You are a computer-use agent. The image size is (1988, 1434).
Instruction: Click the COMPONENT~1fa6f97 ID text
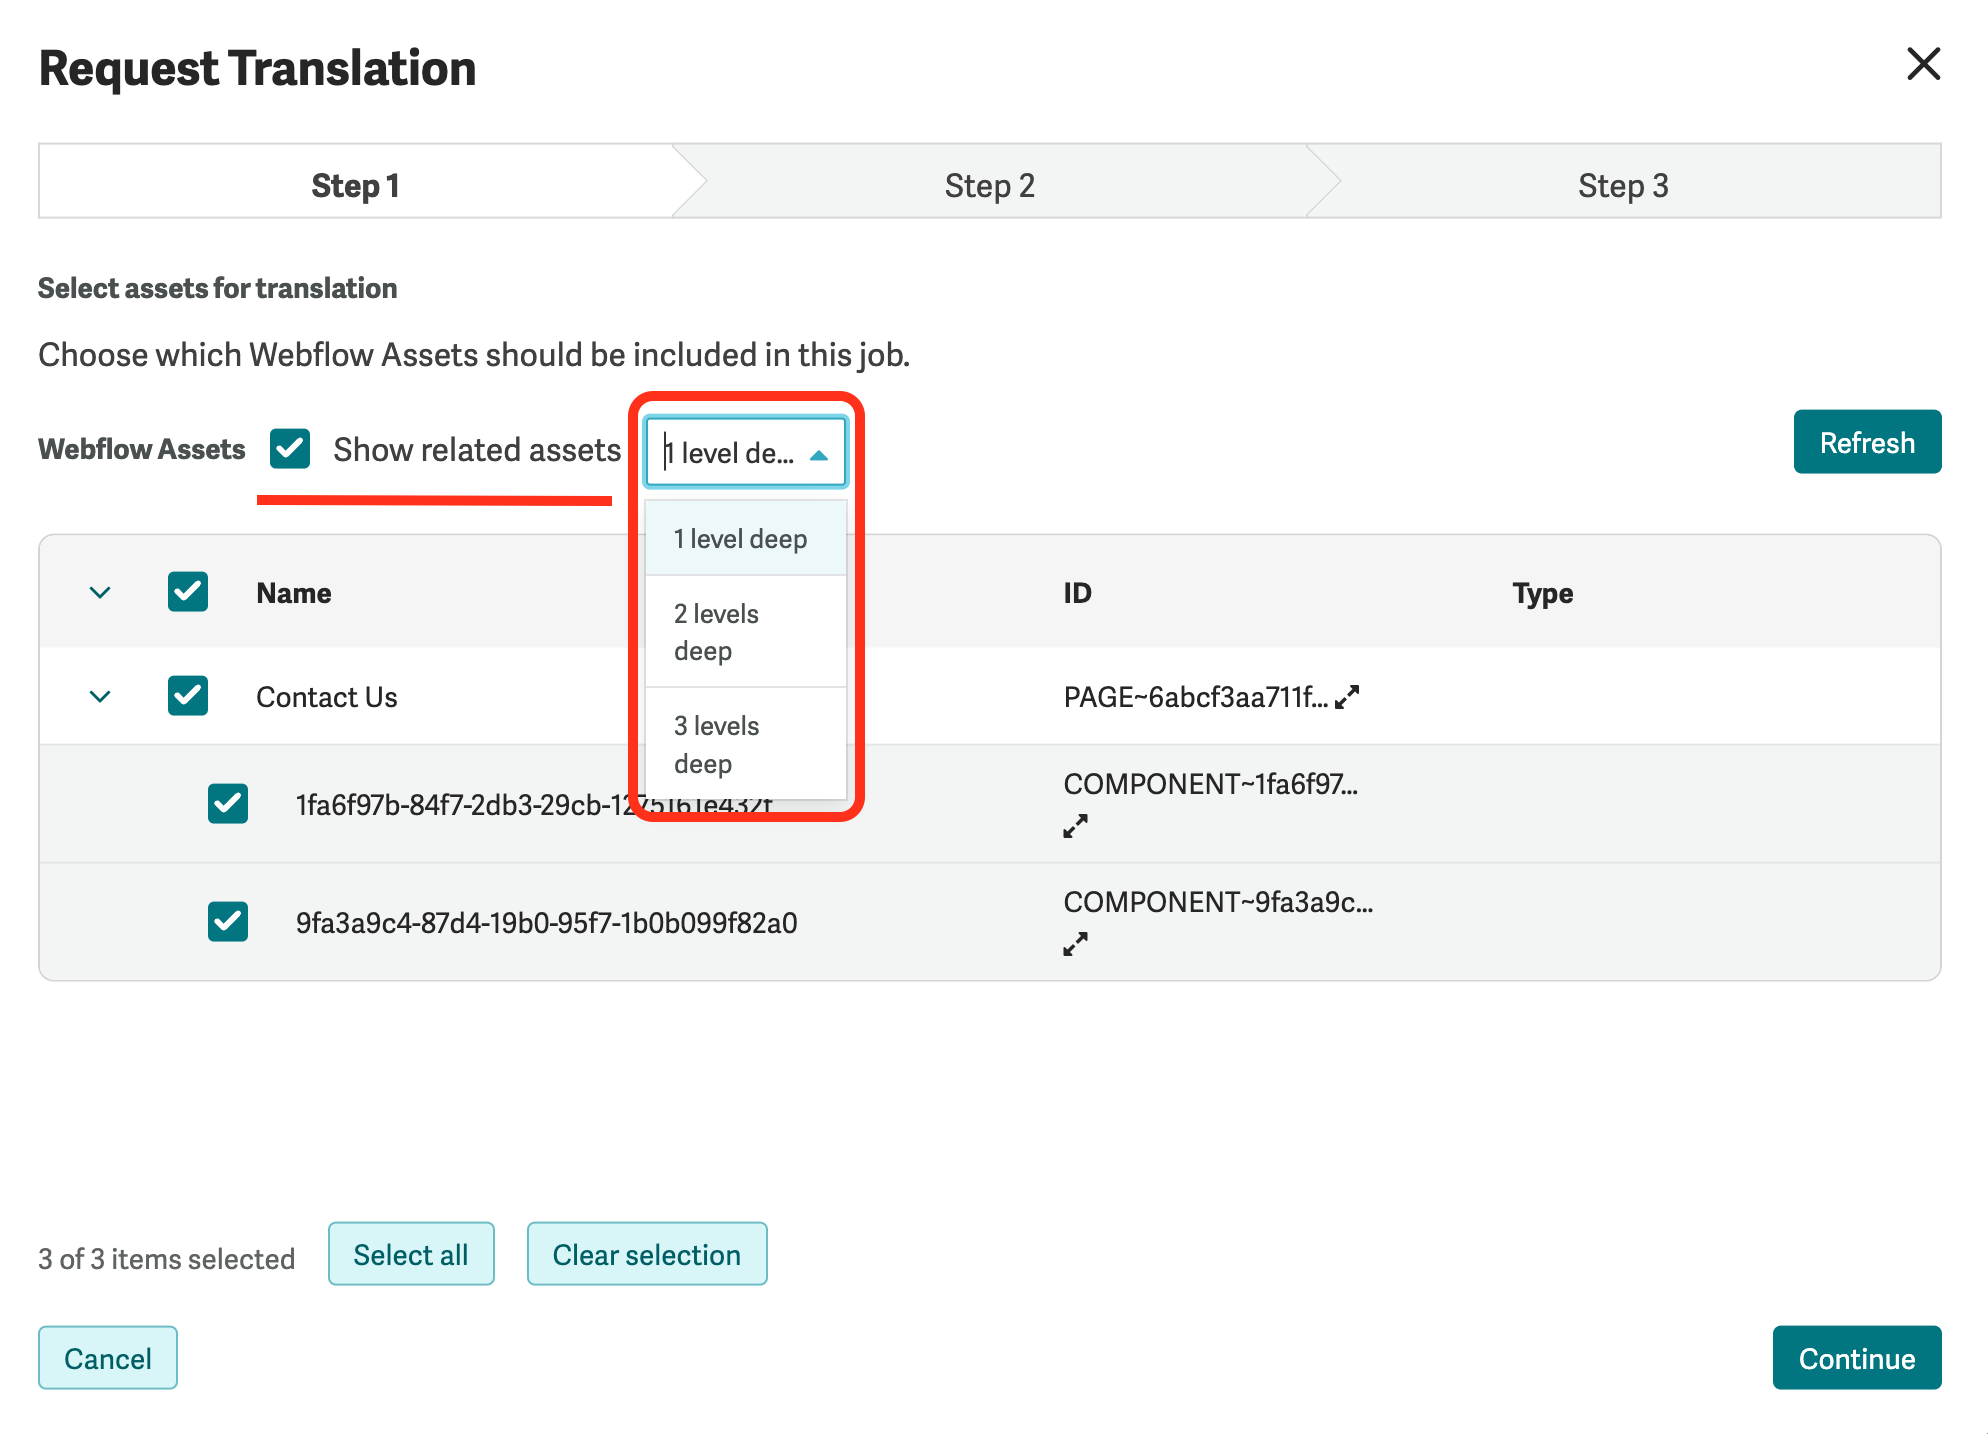tap(1211, 784)
